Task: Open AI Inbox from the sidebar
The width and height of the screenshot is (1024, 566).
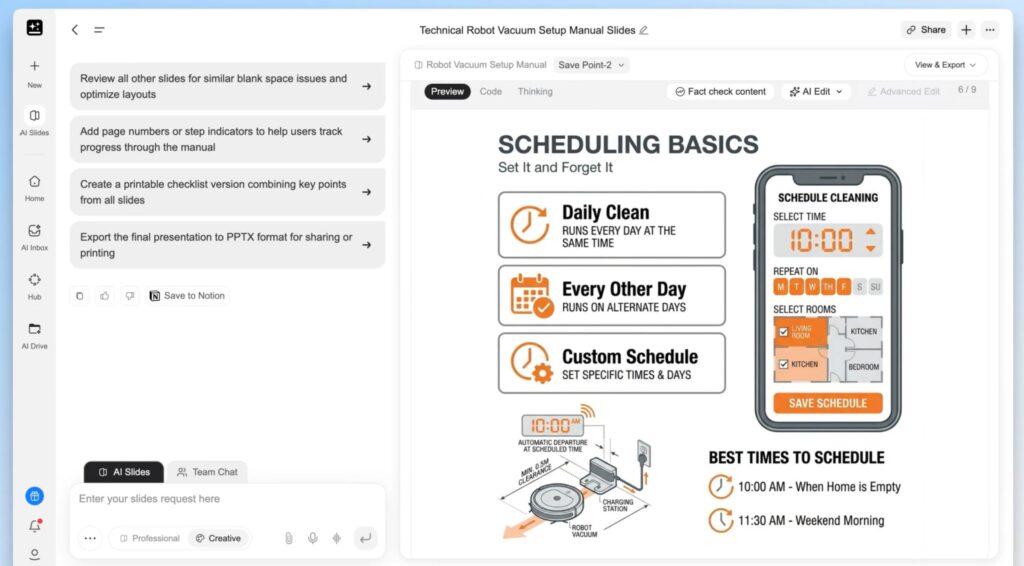Action: pyautogui.click(x=34, y=230)
